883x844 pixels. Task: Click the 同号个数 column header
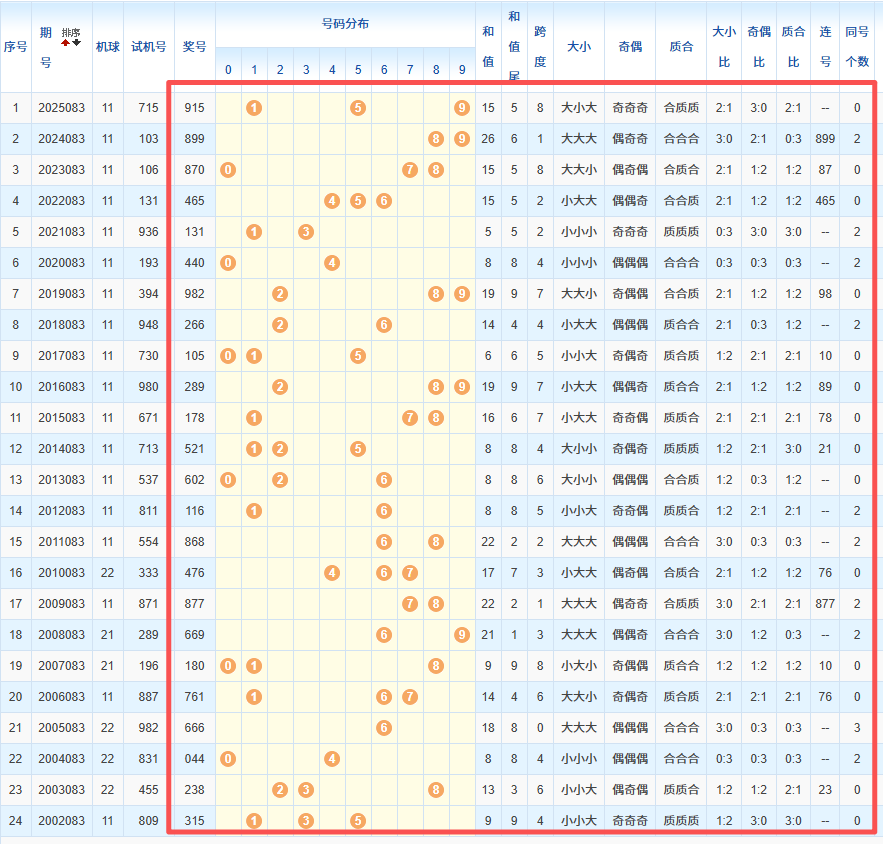pos(857,46)
